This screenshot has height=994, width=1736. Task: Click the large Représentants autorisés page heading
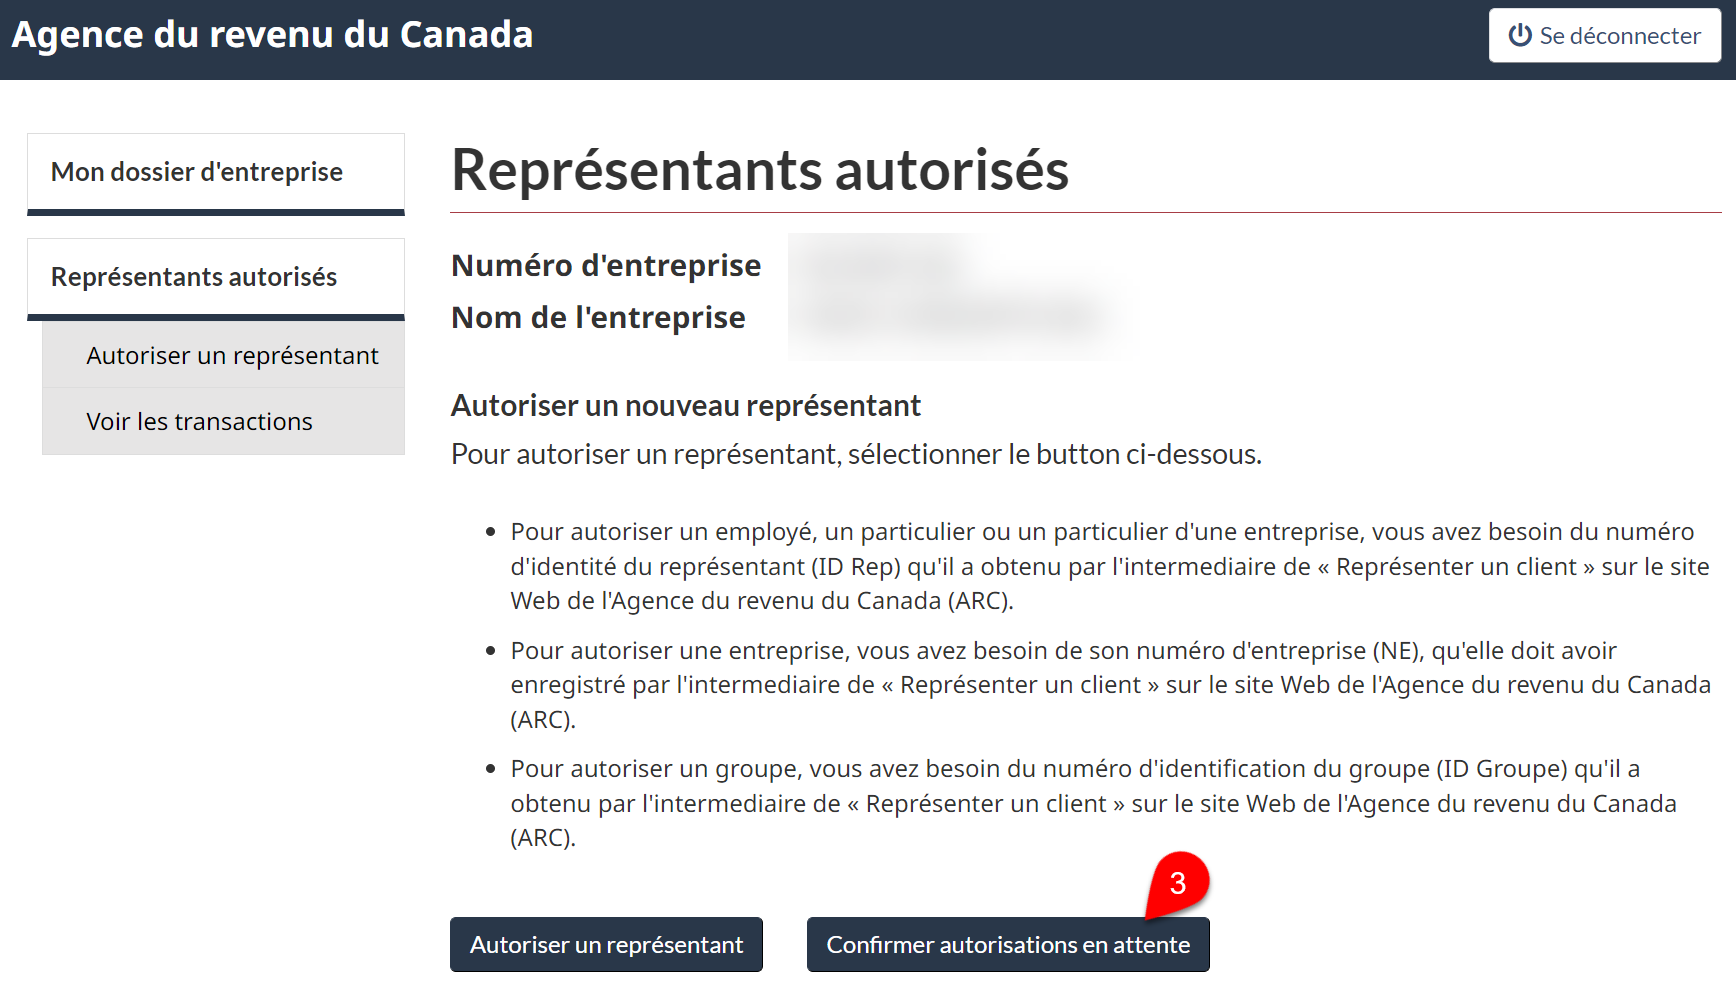[760, 169]
